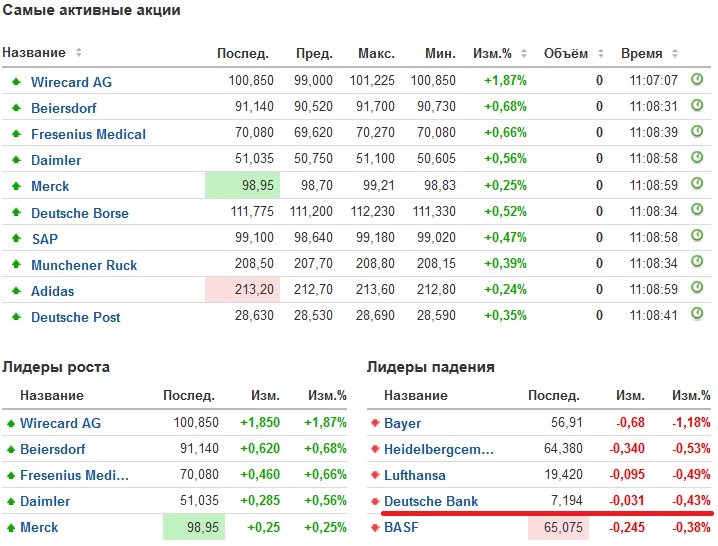Click green up arrow beside Adidas
Image resolution: width=718 pixels, height=546 pixels.
pyautogui.click(x=16, y=290)
